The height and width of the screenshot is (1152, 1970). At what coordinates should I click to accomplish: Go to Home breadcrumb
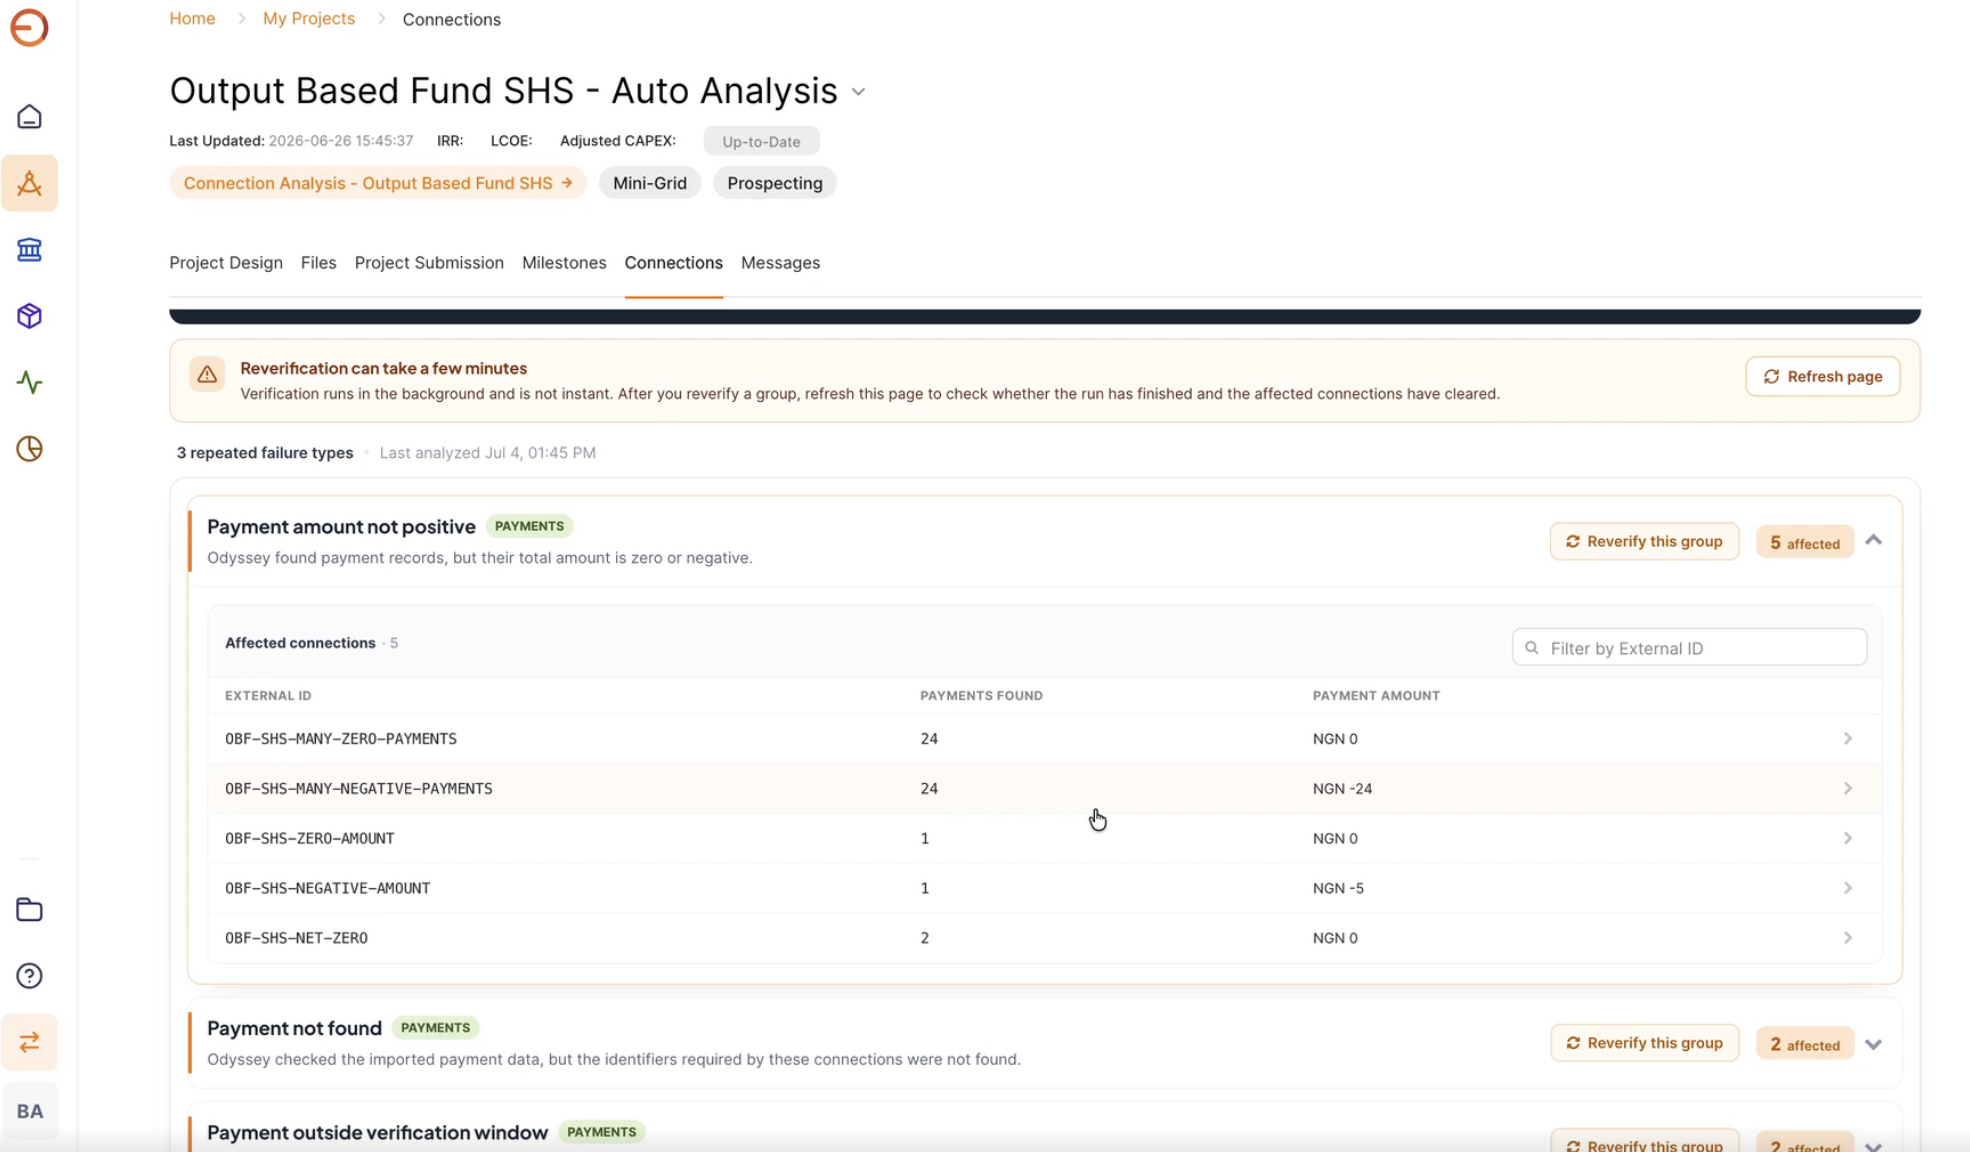[x=192, y=19]
